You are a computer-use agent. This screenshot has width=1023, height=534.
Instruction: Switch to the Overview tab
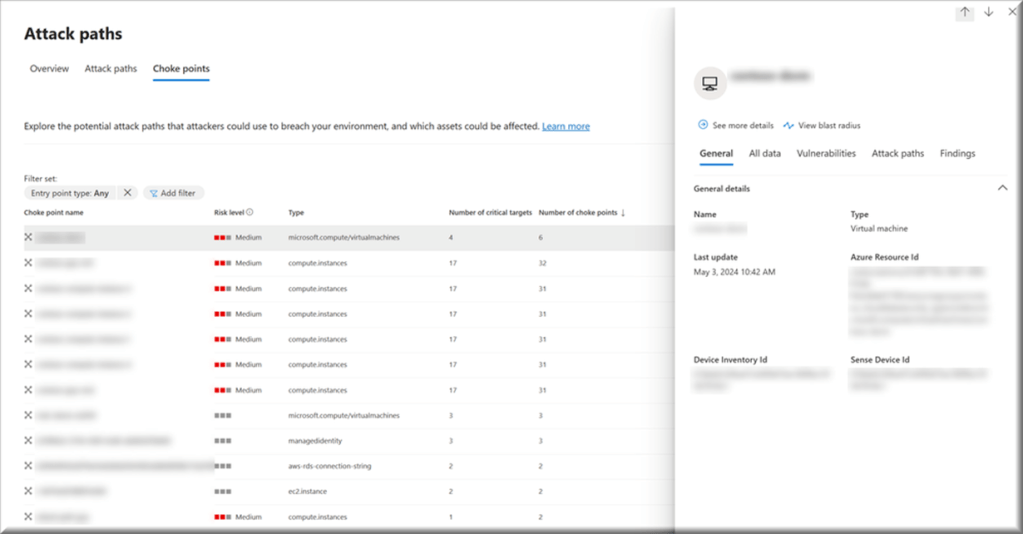tap(49, 69)
